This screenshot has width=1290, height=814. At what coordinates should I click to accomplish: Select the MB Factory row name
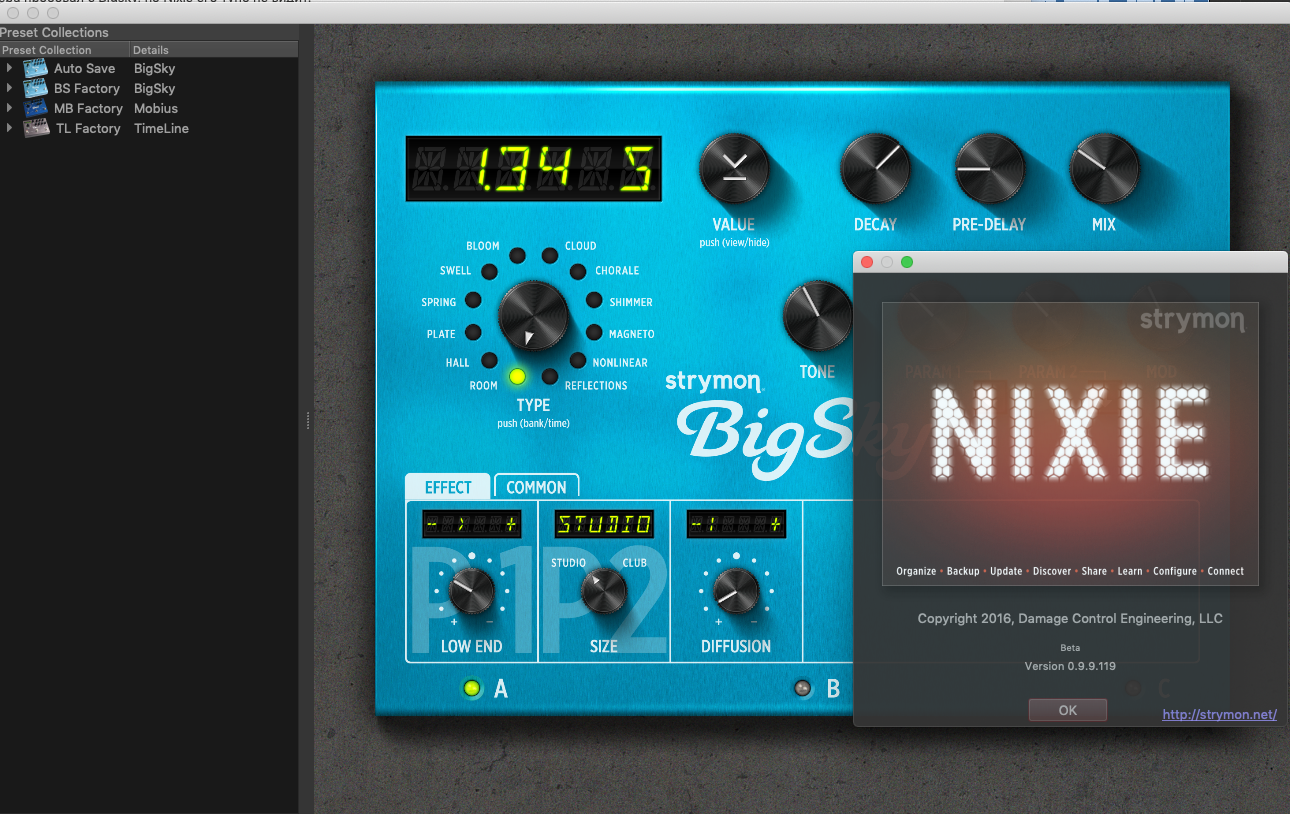coord(88,108)
